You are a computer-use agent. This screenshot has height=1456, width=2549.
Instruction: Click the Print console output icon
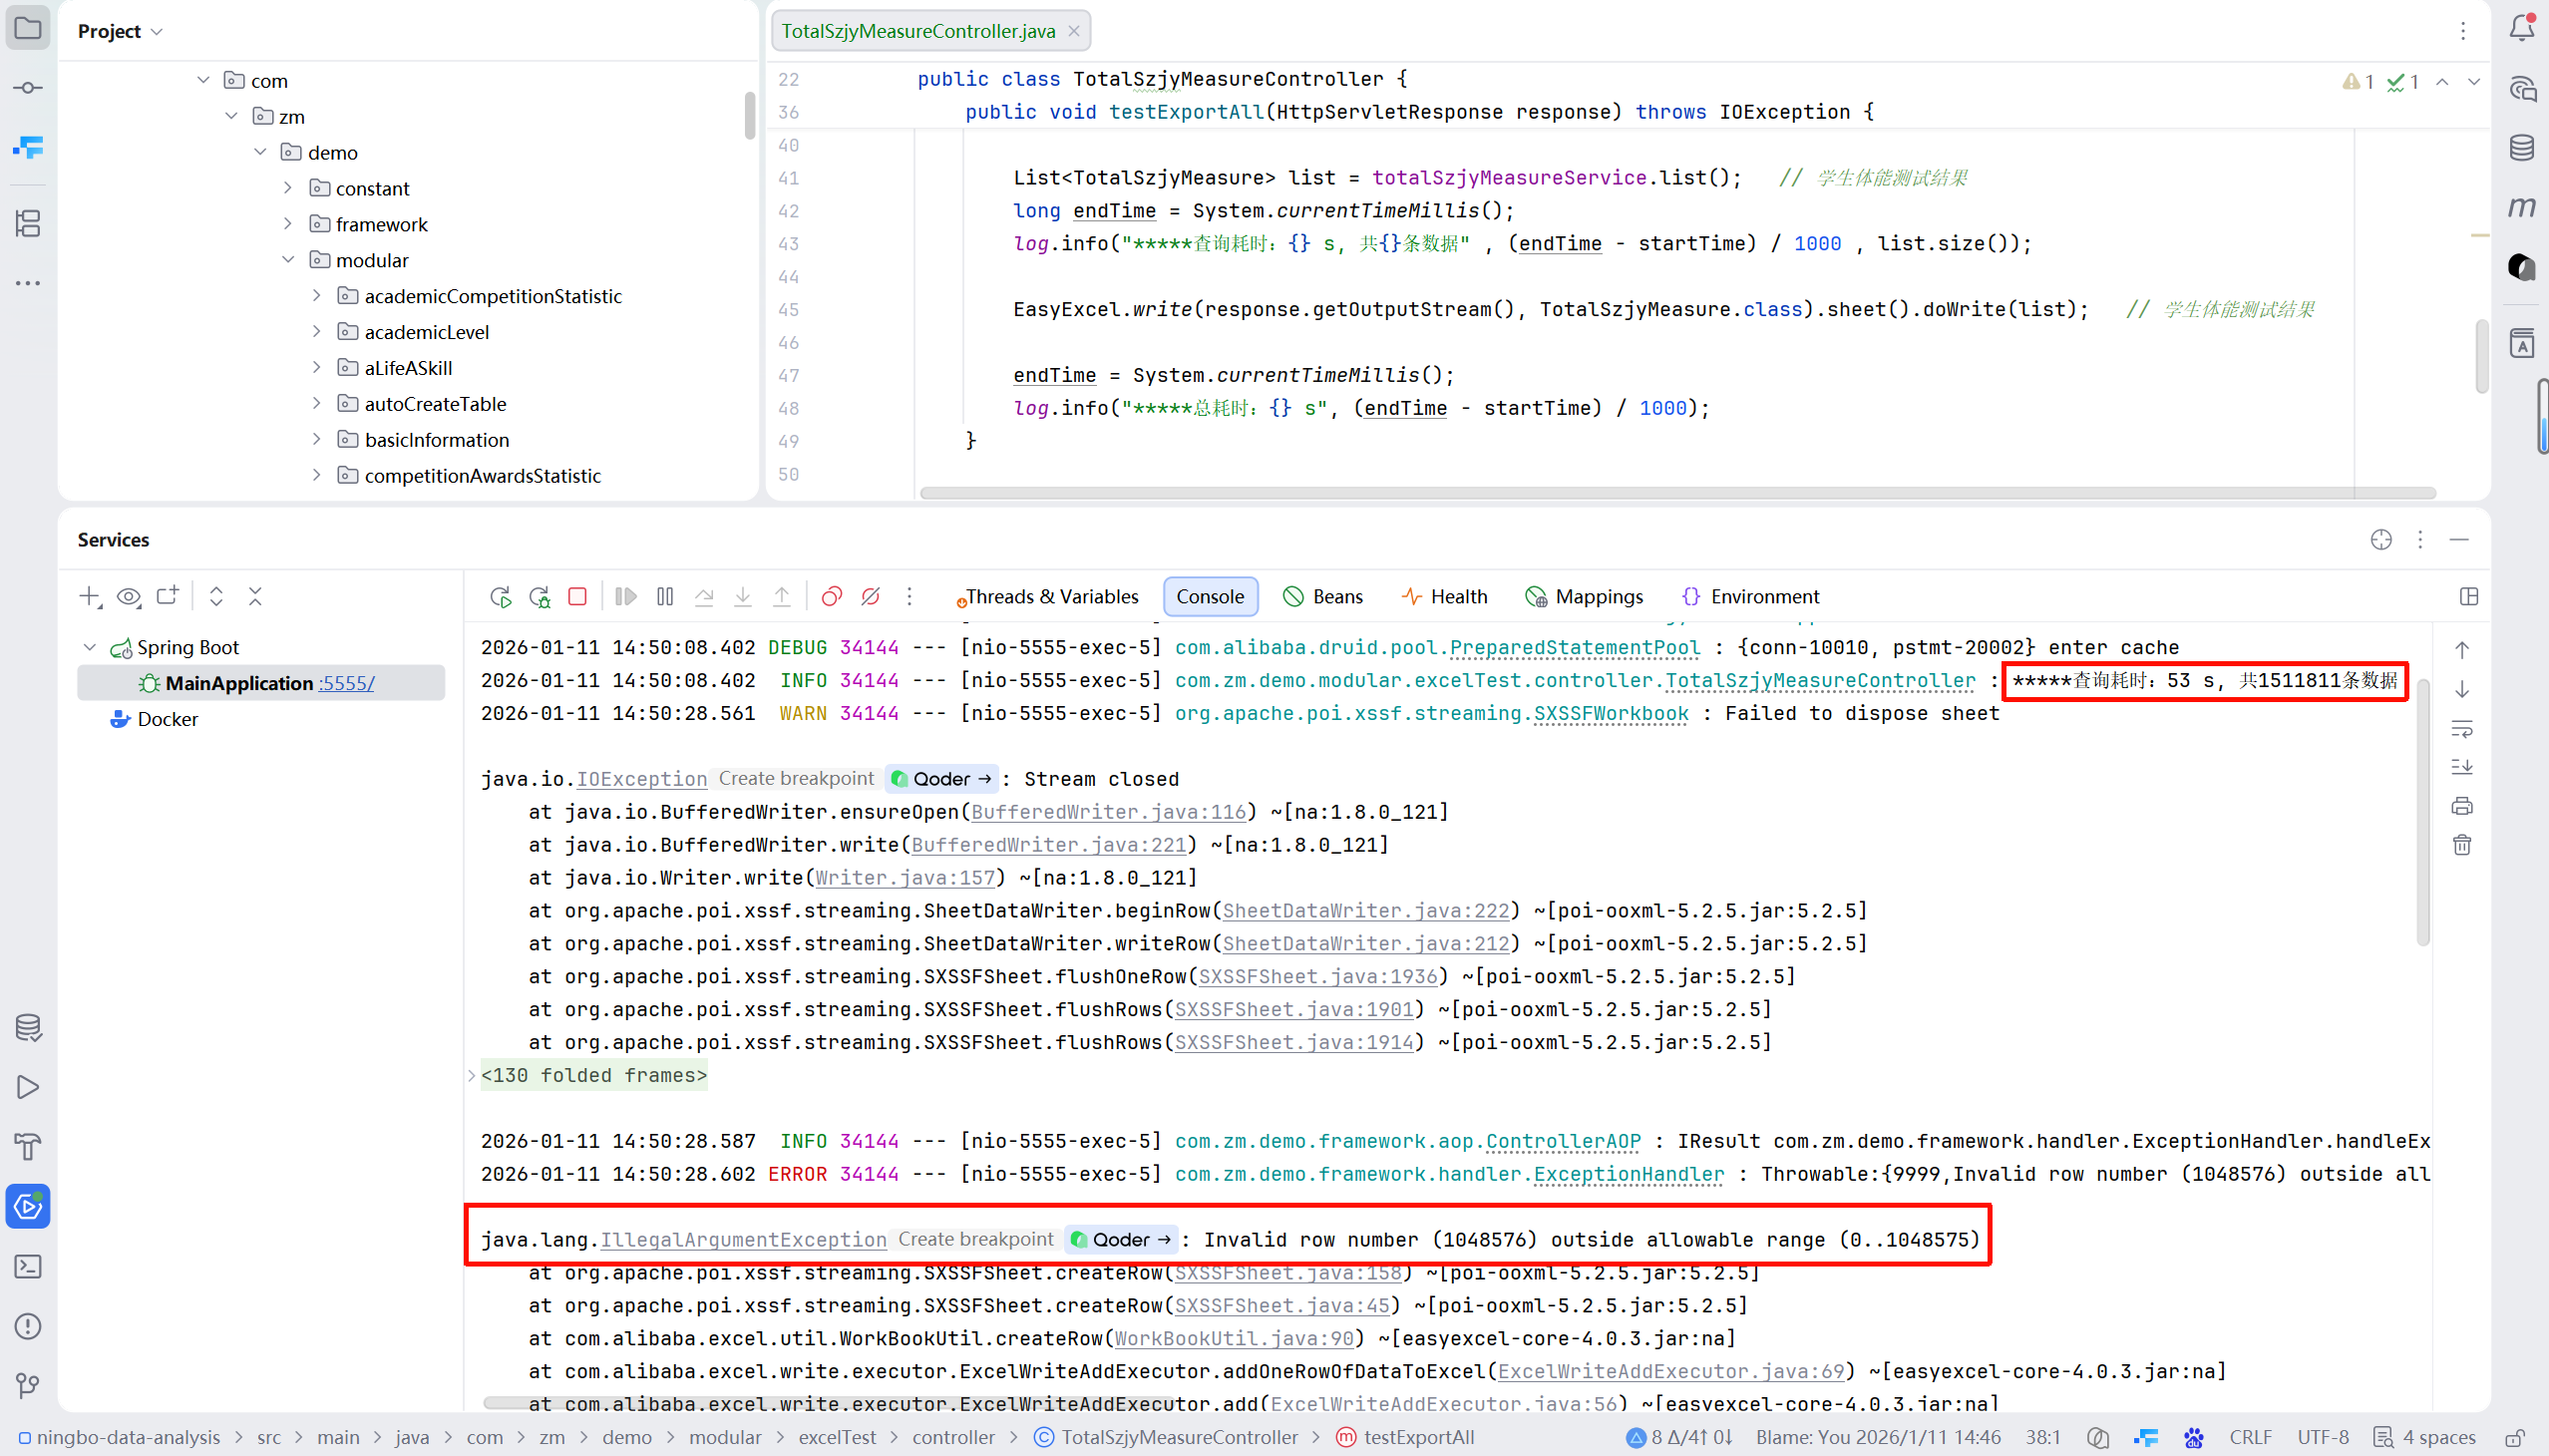point(2461,806)
